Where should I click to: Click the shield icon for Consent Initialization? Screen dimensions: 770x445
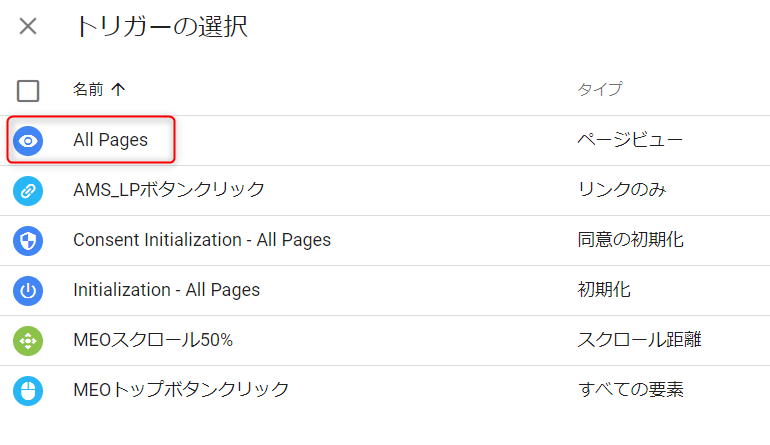28,241
